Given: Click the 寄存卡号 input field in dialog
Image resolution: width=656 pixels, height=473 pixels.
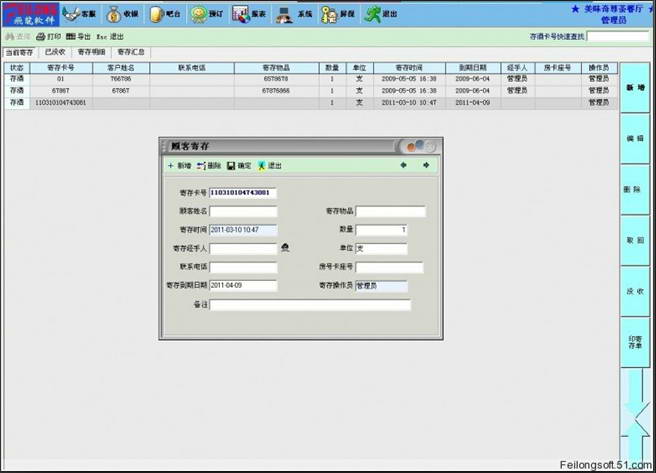Looking at the screenshot, I should click(x=243, y=193).
